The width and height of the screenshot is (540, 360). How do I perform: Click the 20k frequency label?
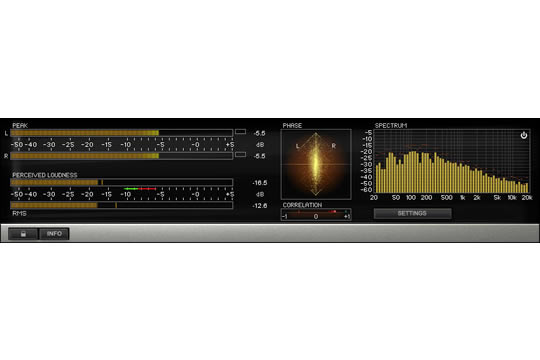(527, 197)
